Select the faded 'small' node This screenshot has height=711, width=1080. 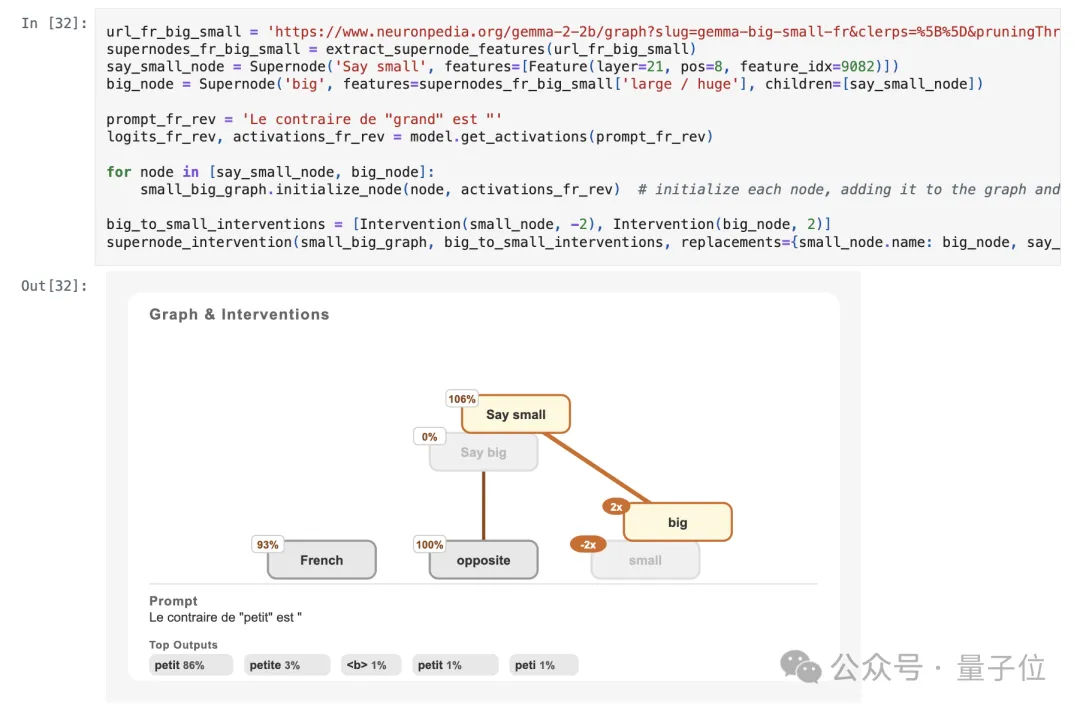tap(646, 561)
